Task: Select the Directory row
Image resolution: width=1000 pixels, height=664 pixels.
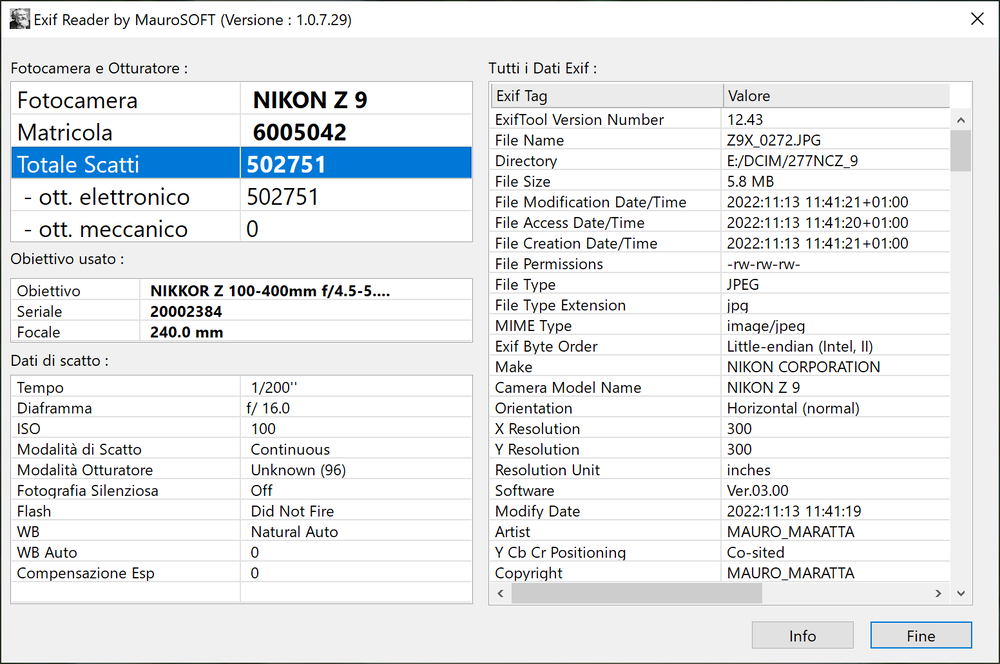Action: (x=720, y=161)
